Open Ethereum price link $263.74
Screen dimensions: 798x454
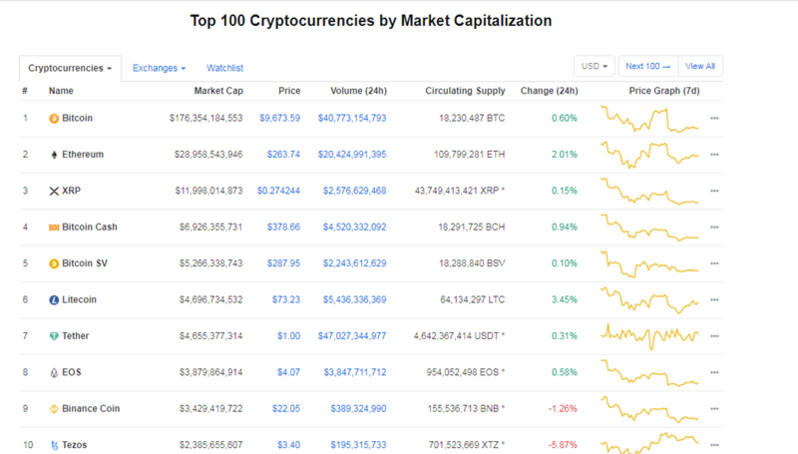281,155
